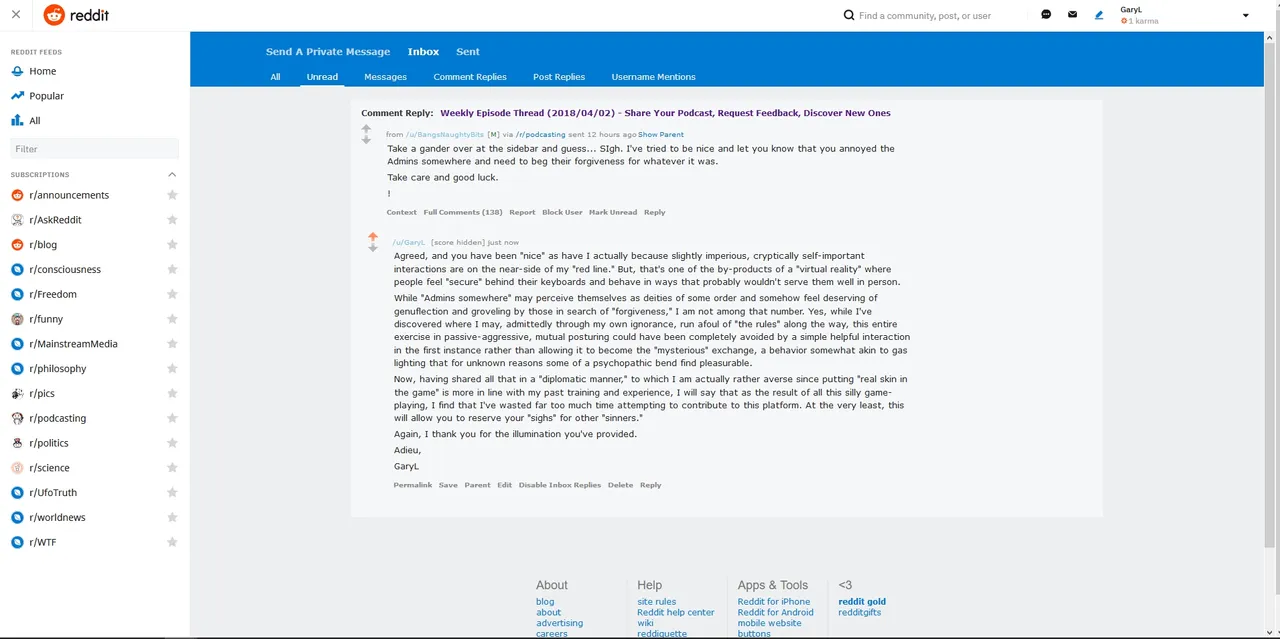Screen dimensions: 1280x639
Task: Delete GaryL's reply comment
Action: click(x=620, y=485)
